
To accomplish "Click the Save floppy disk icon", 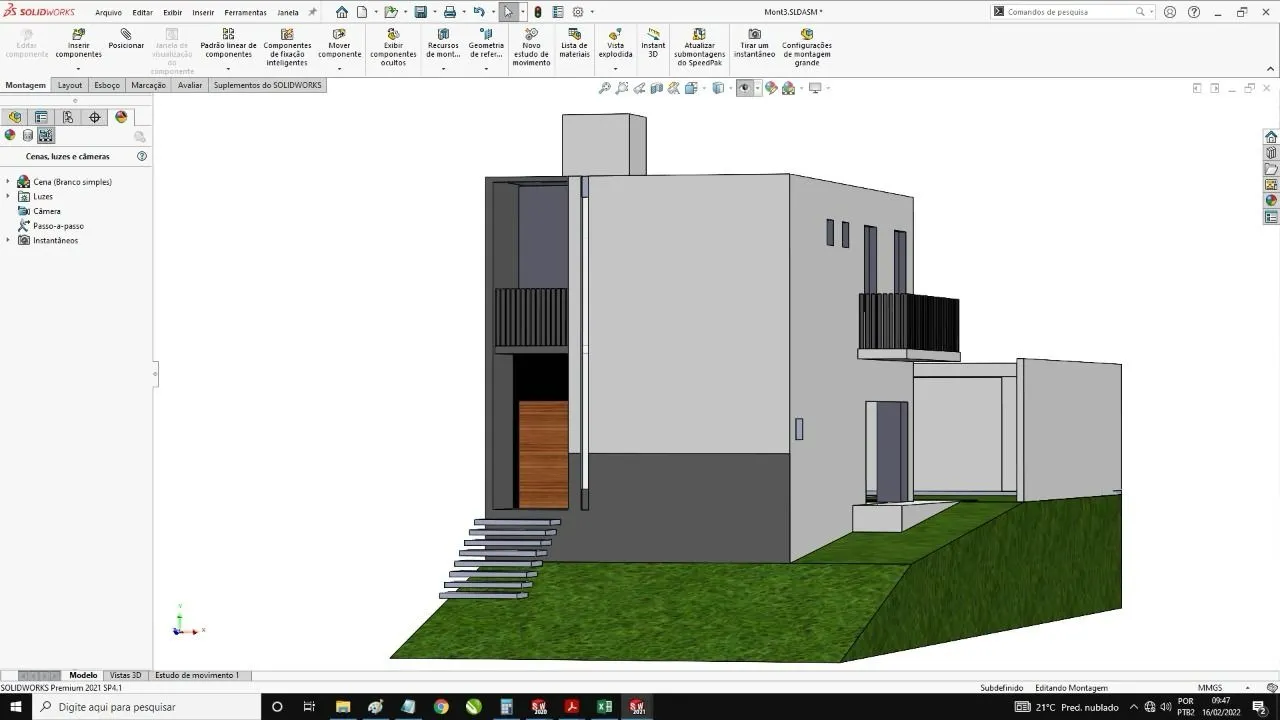I will [x=421, y=12].
